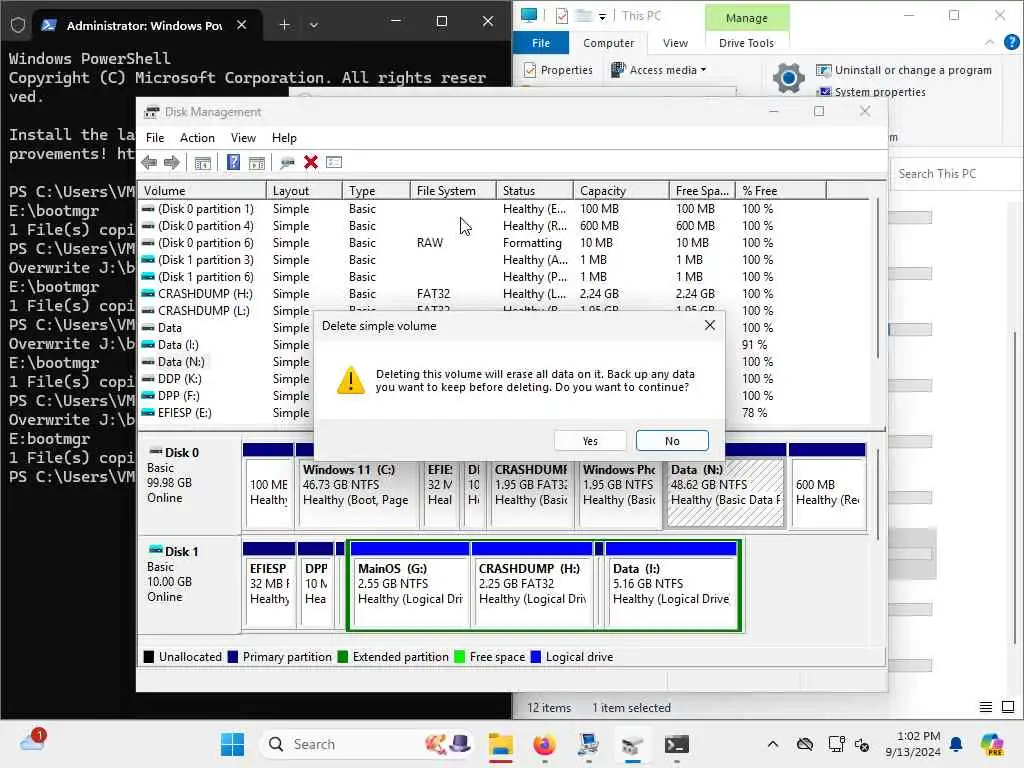Toggle the Show/Hide Console Tree toolbar icon
The height and width of the screenshot is (768, 1024).
coord(202,163)
